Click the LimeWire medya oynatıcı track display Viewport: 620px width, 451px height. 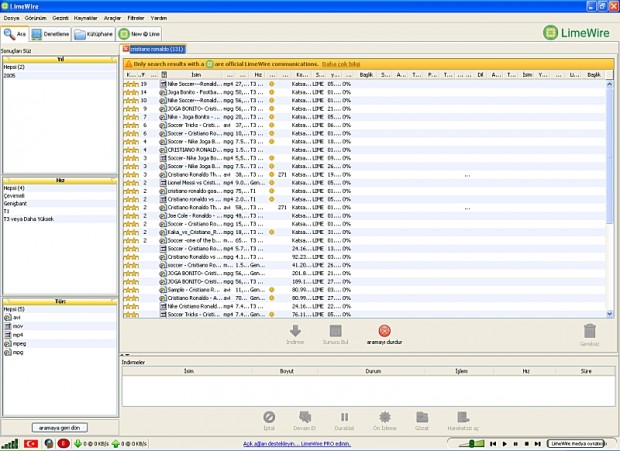[577, 443]
